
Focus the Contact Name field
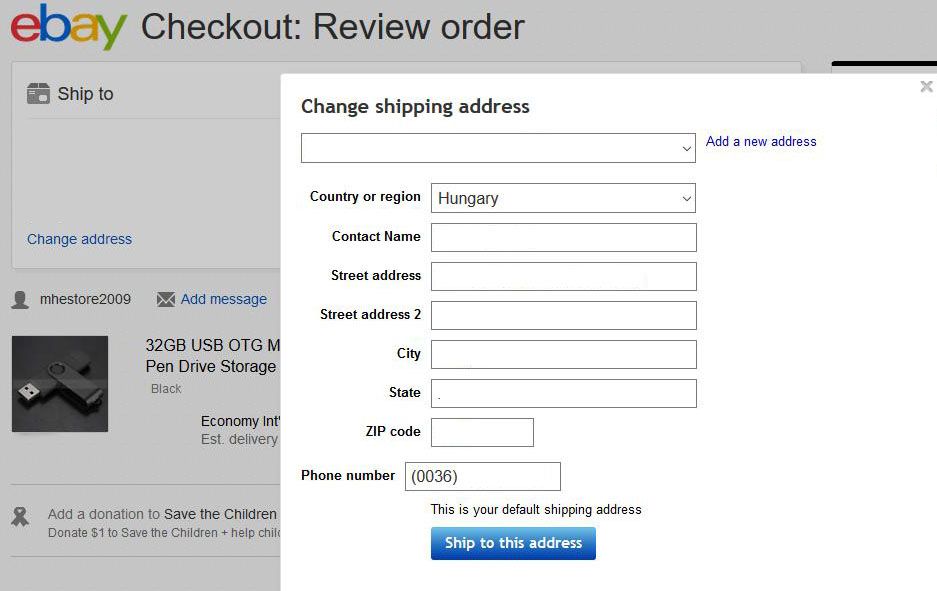(563, 237)
